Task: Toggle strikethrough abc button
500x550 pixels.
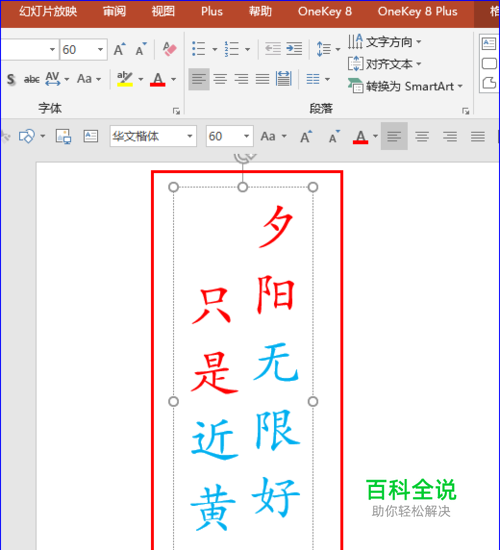Action: click(x=32, y=79)
